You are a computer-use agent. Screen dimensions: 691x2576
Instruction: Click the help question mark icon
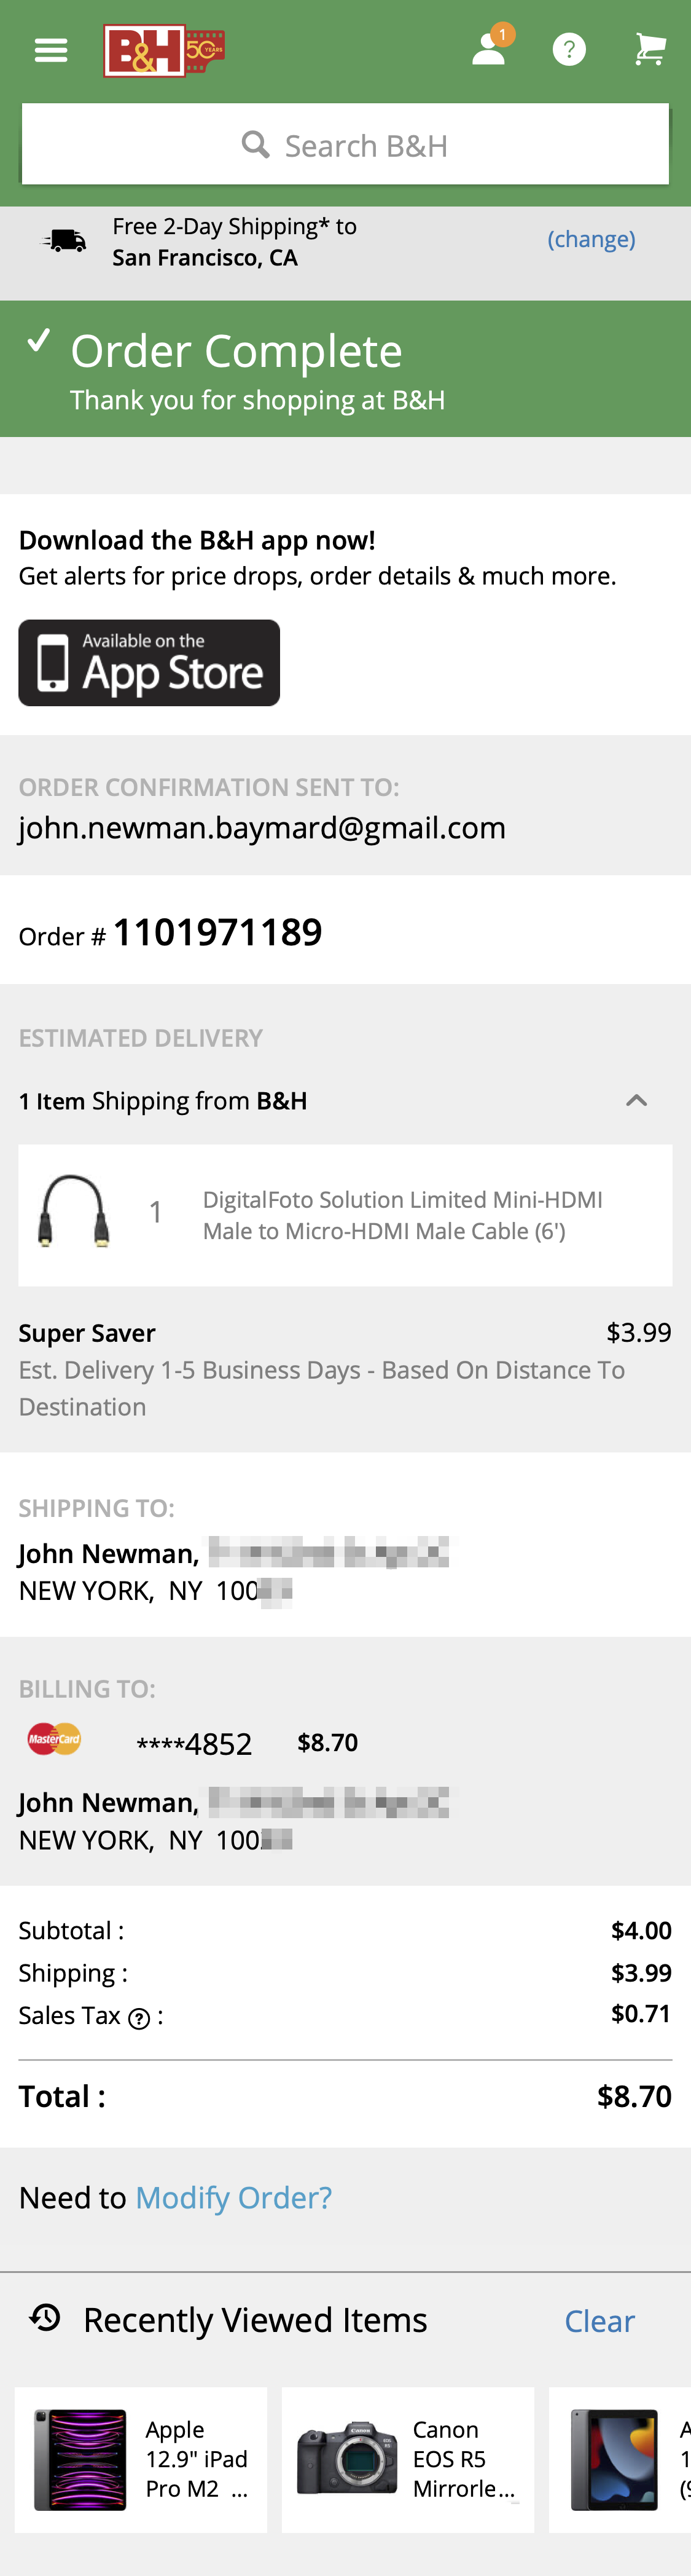[569, 47]
